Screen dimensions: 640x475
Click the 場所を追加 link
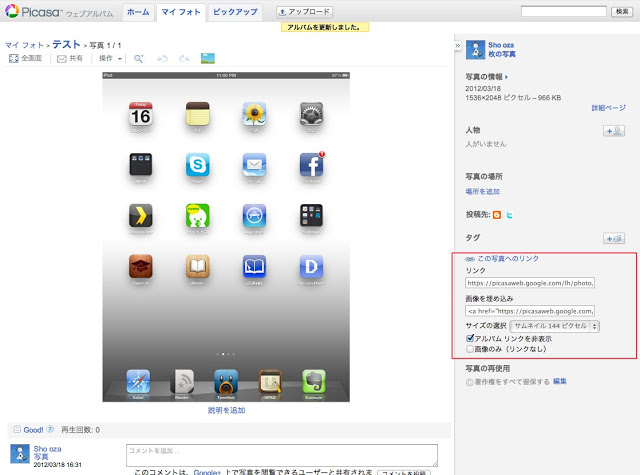coord(482,191)
